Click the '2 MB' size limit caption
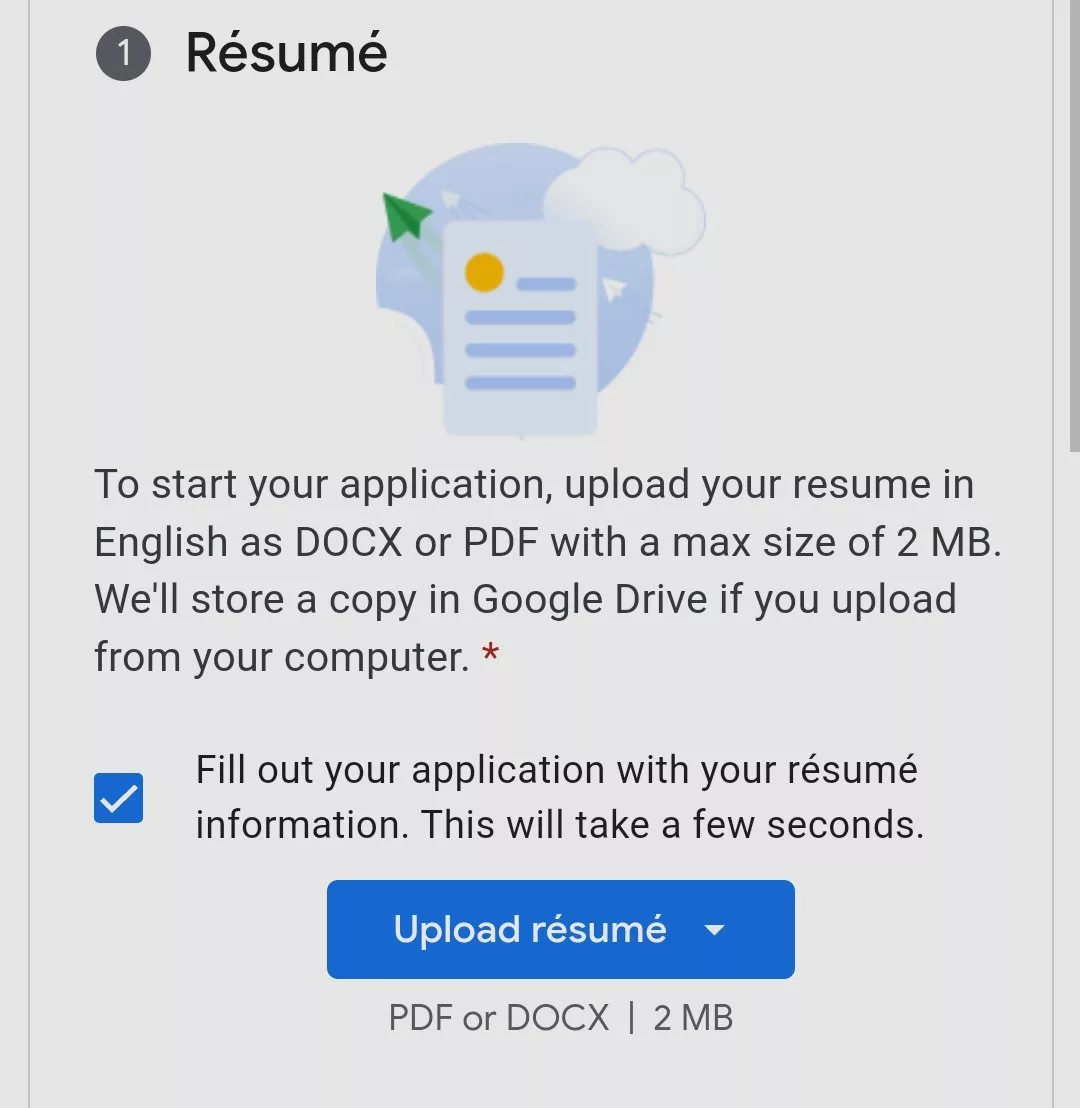 [693, 1018]
